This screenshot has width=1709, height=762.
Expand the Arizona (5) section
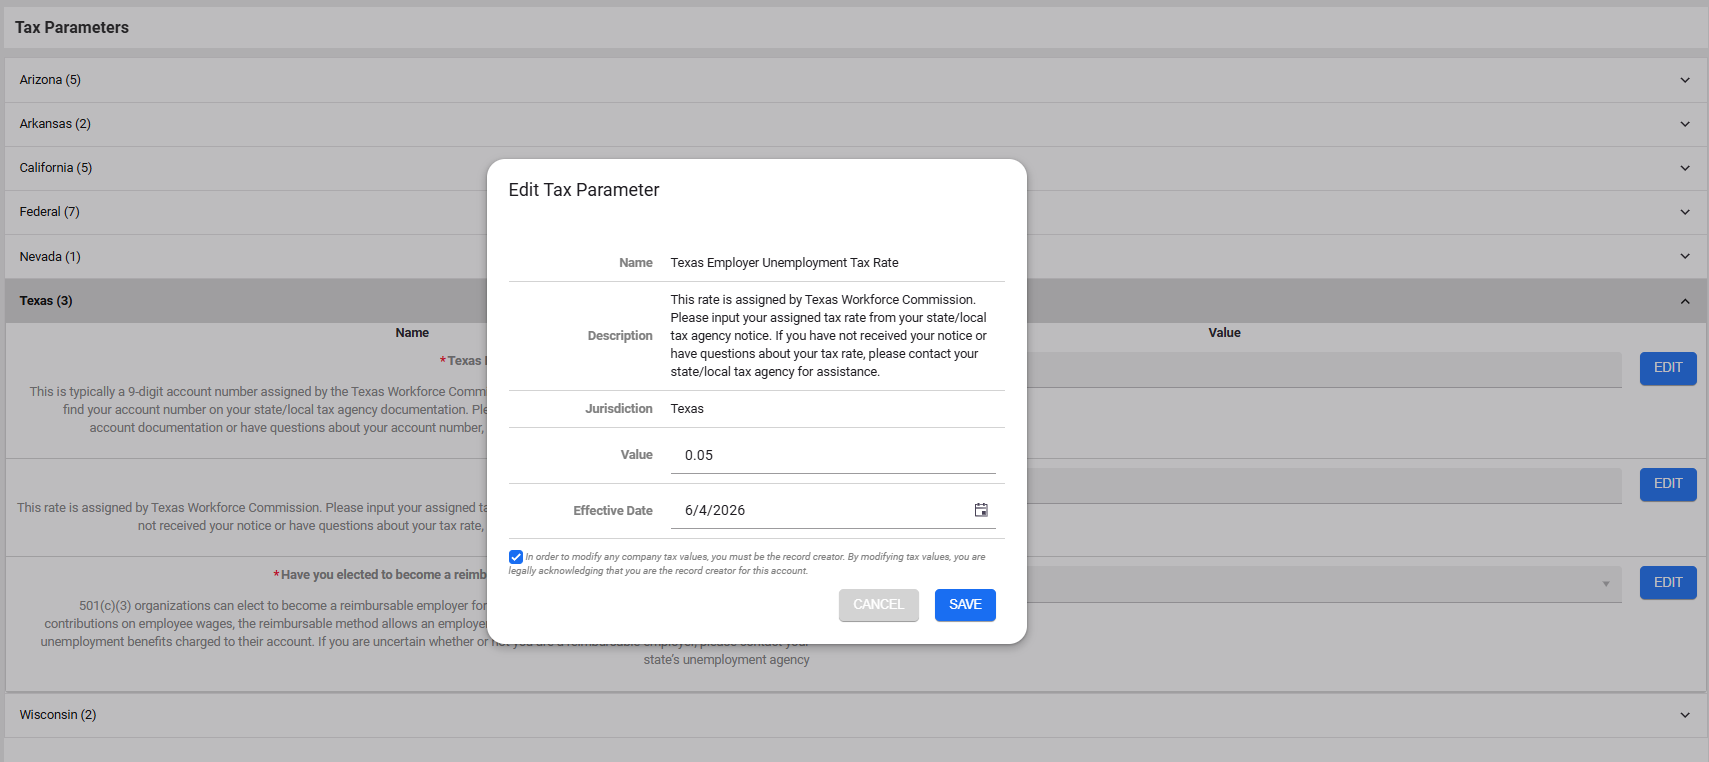point(855,80)
